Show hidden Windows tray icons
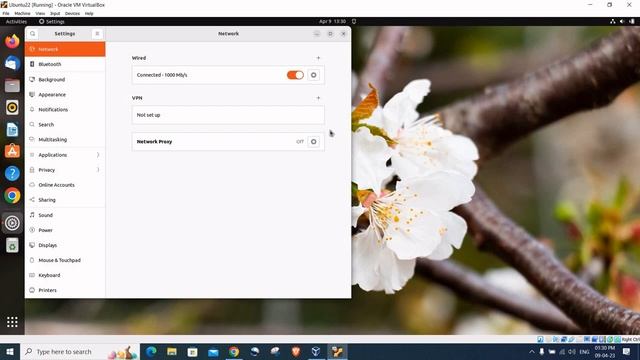640x360 pixels. (531, 351)
